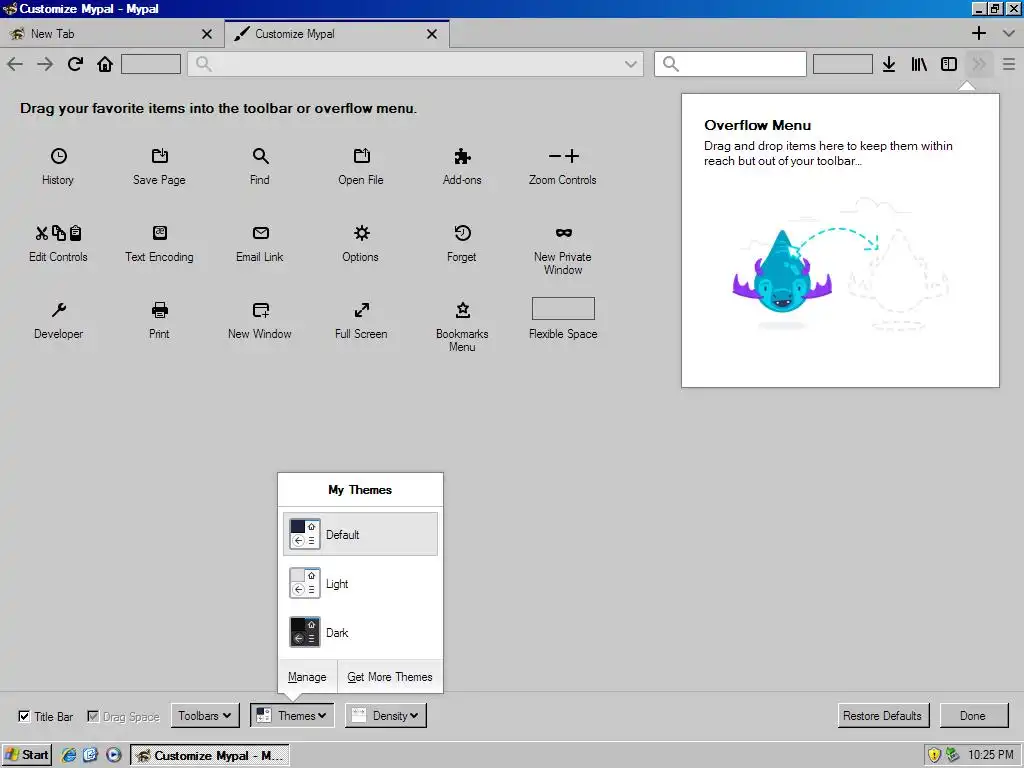
Task: Expand the list all tabs chevron
Action: click(1008, 33)
